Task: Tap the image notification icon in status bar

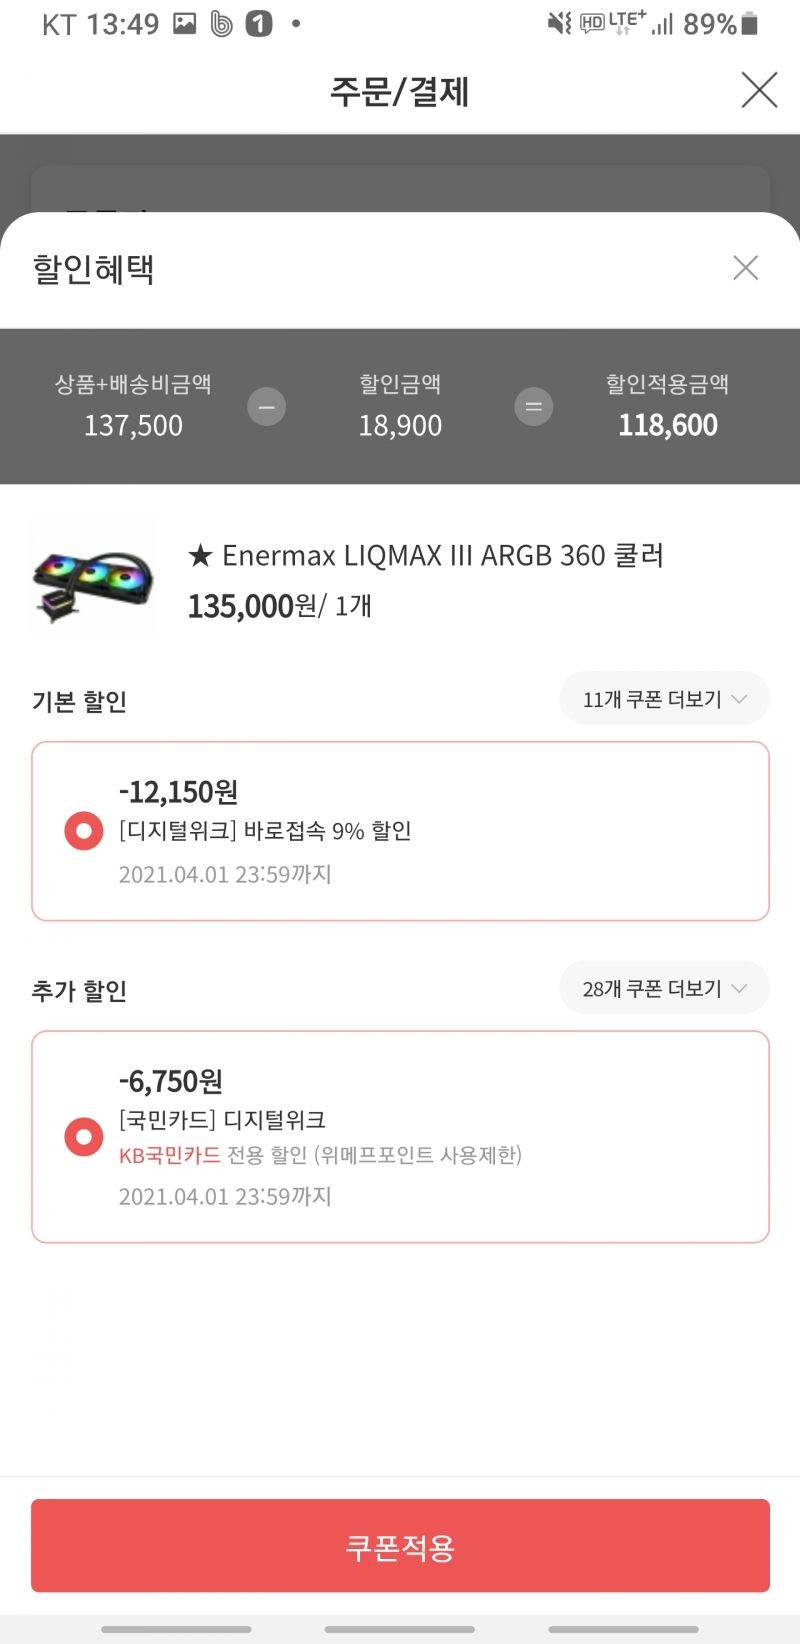Action: pyautogui.click(x=185, y=23)
